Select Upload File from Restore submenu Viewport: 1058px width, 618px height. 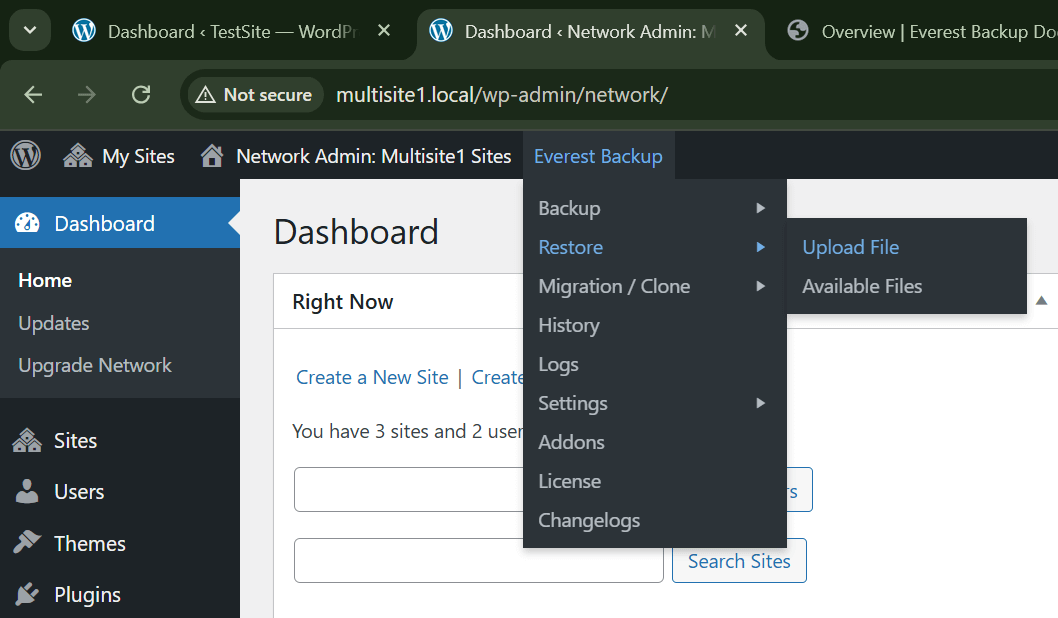[850, 247]
